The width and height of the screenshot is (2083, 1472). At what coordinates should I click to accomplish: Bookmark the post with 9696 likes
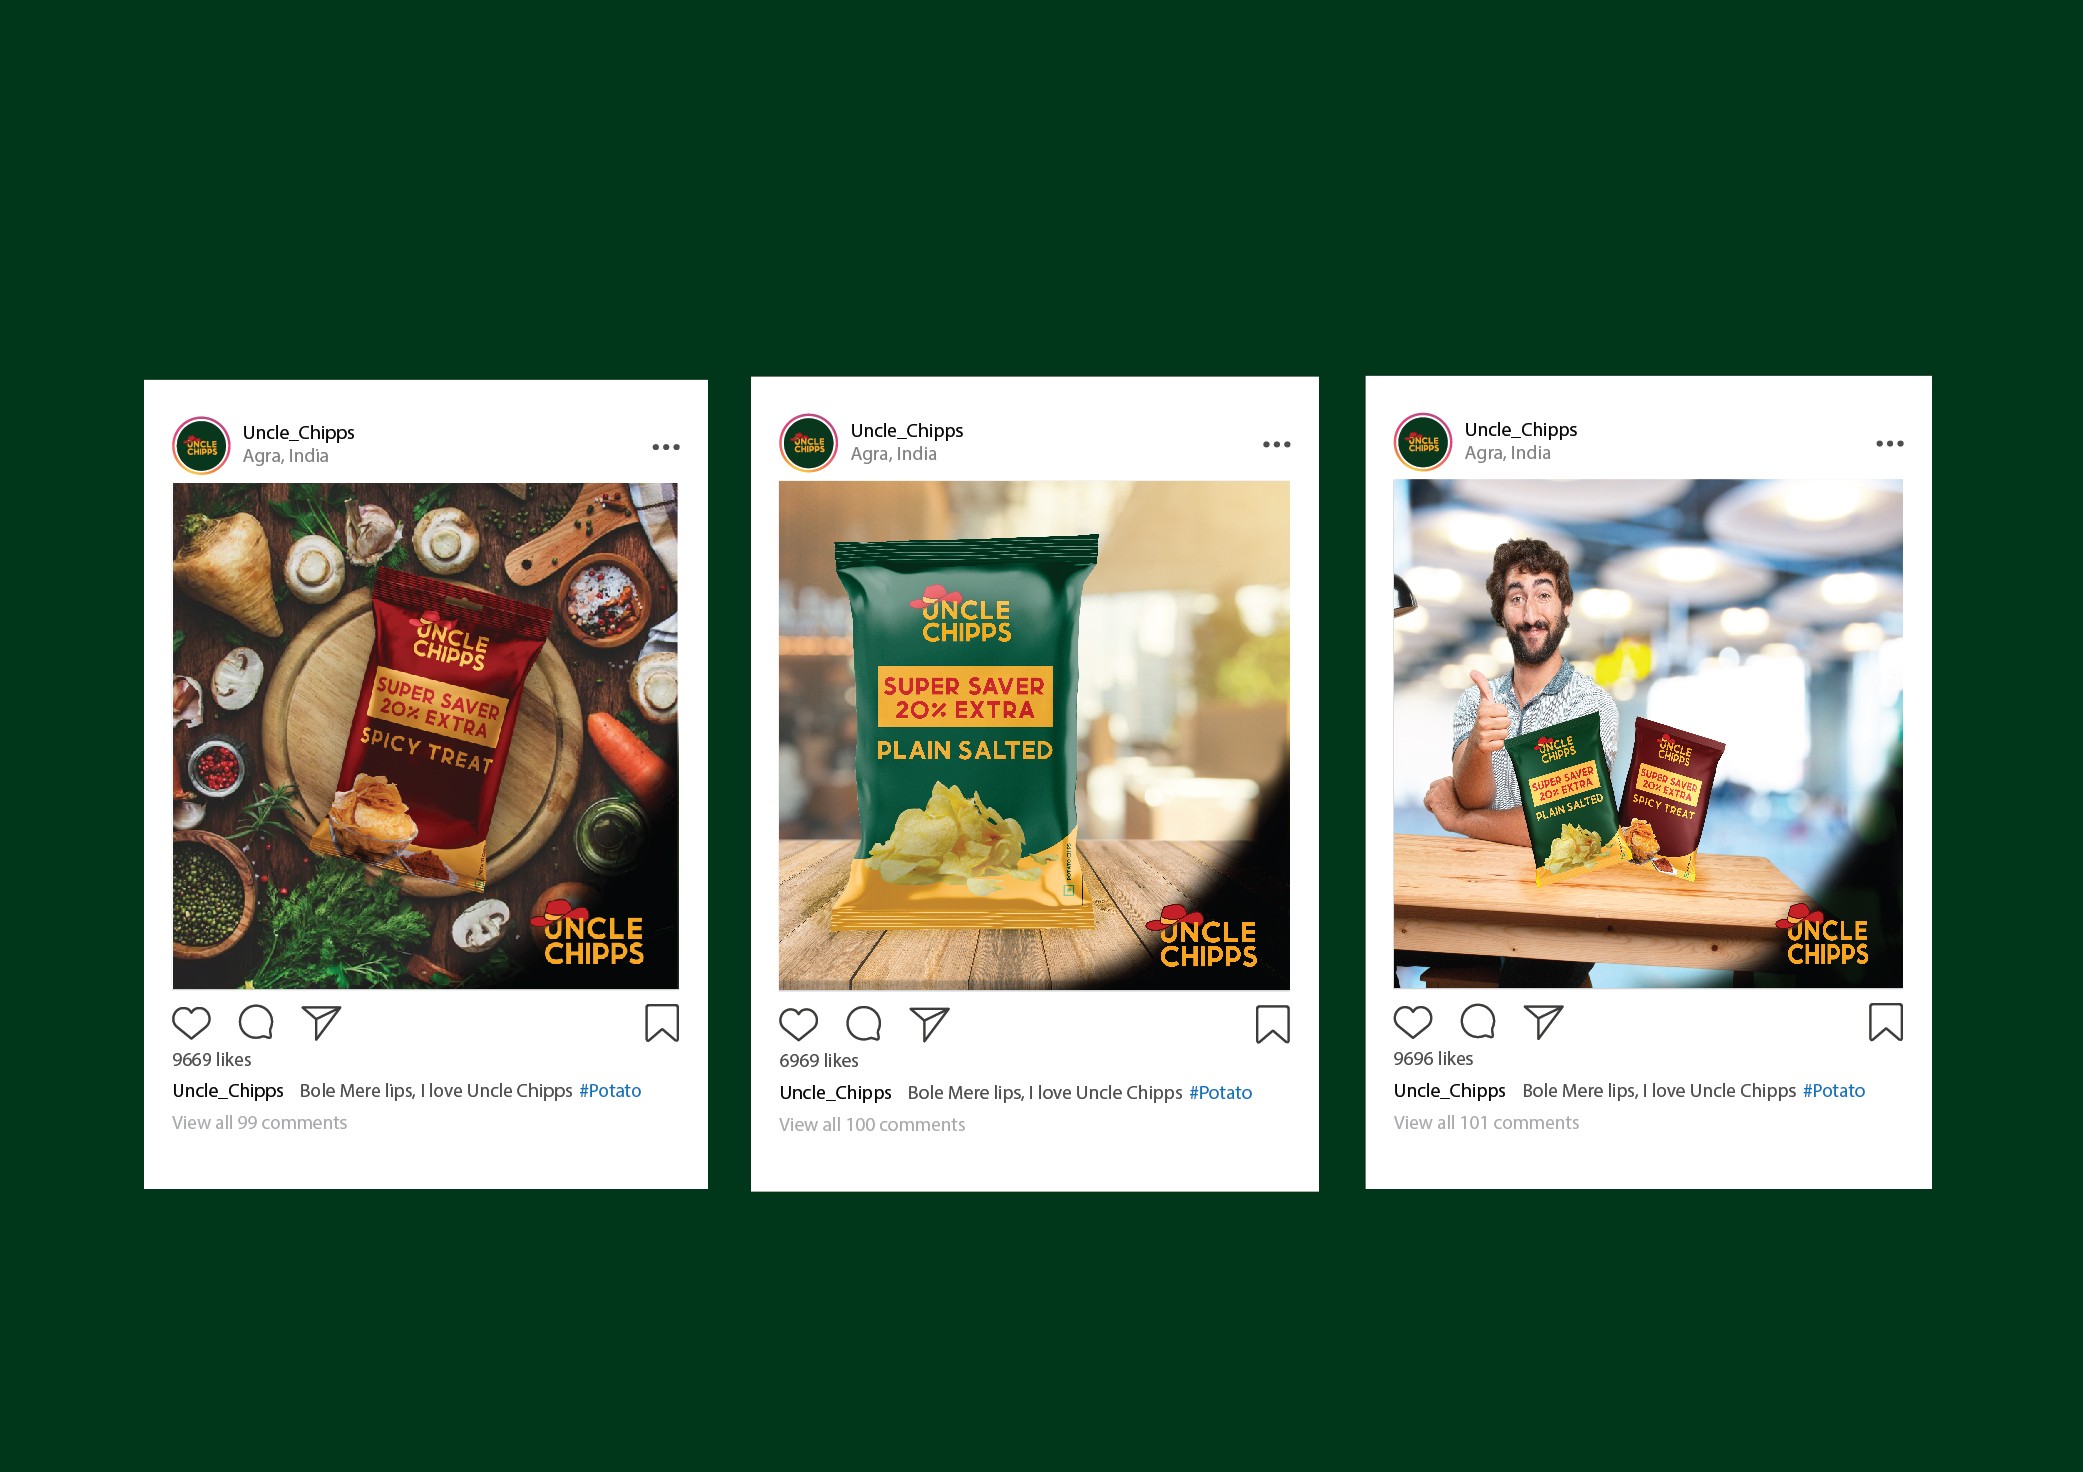pyautogui.click(x=1886, y=1022)
